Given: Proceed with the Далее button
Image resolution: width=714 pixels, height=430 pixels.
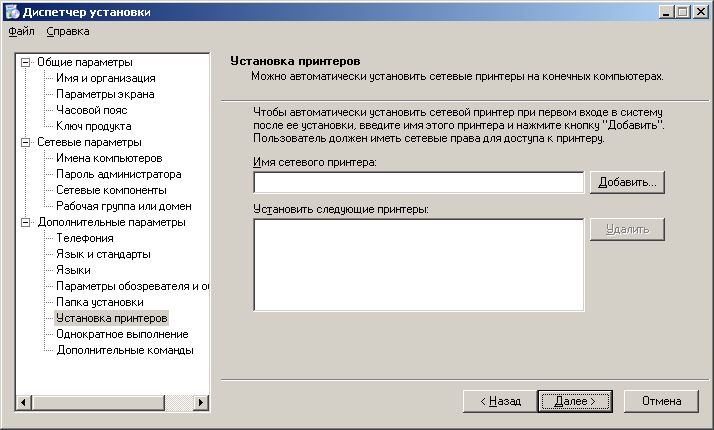Looking at the screenshot, I should click(575, 401).
